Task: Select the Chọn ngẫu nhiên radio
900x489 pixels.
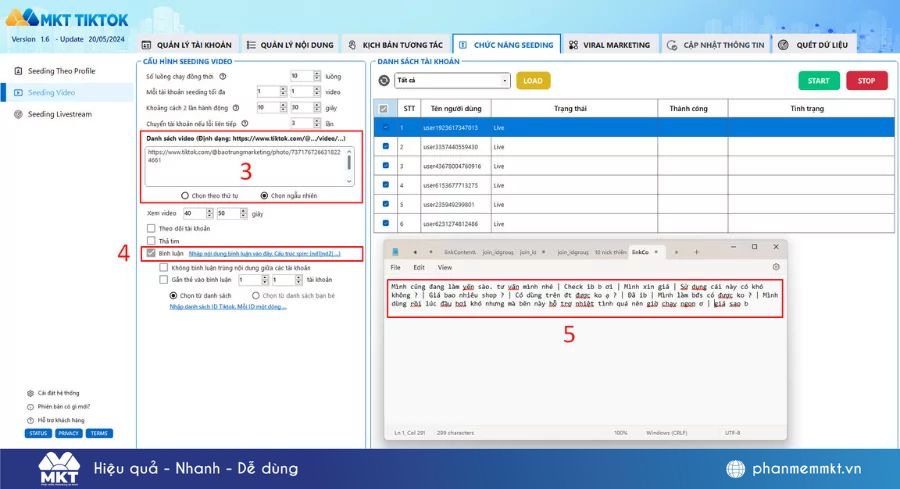Action: (x=264, y=196)
